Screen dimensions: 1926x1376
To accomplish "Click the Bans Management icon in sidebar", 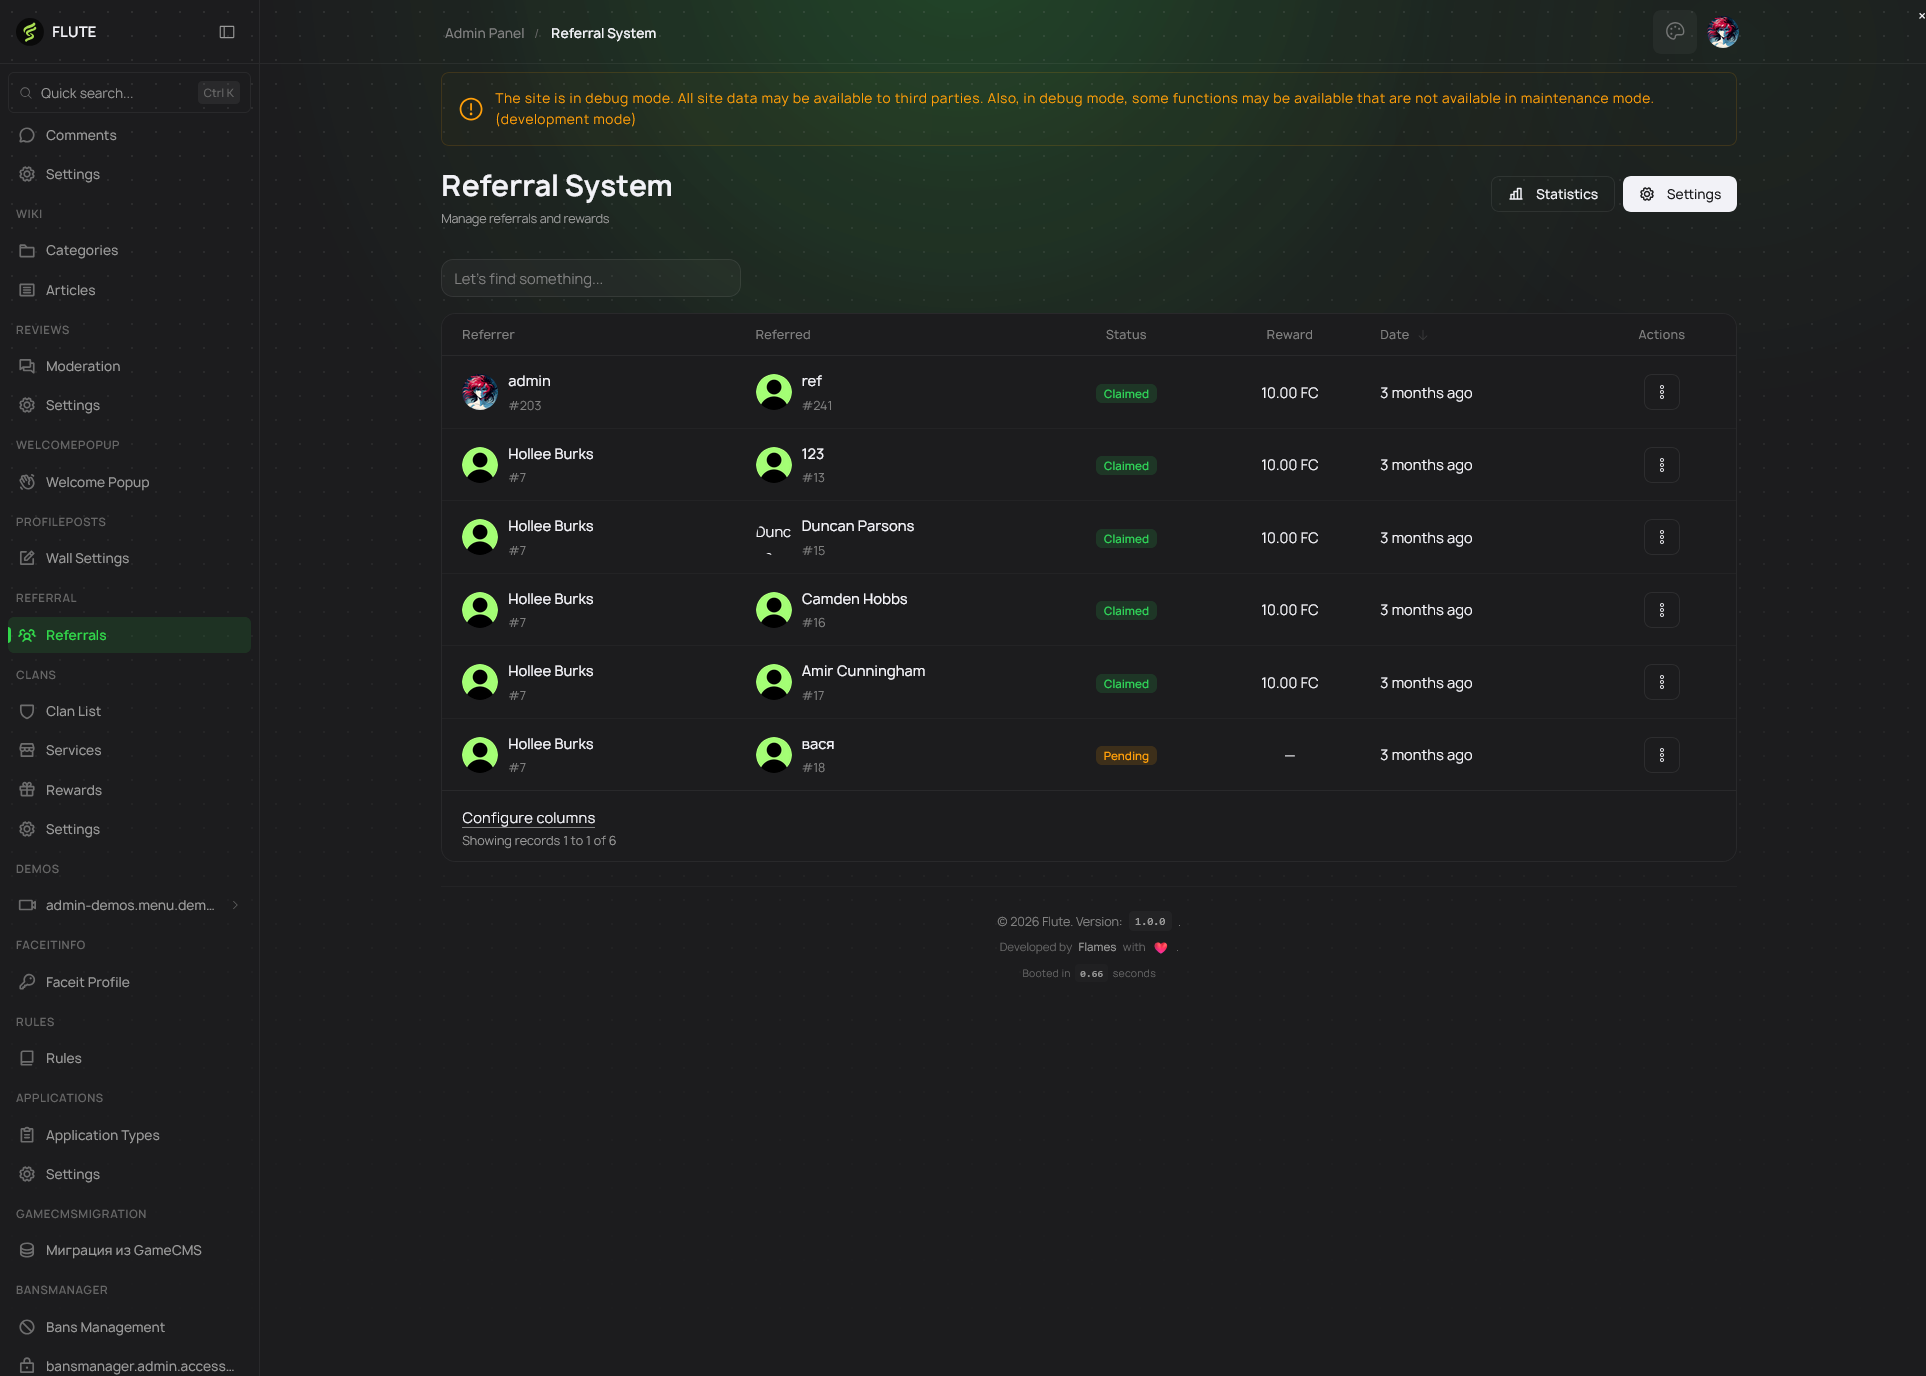I will (27, 1327).
